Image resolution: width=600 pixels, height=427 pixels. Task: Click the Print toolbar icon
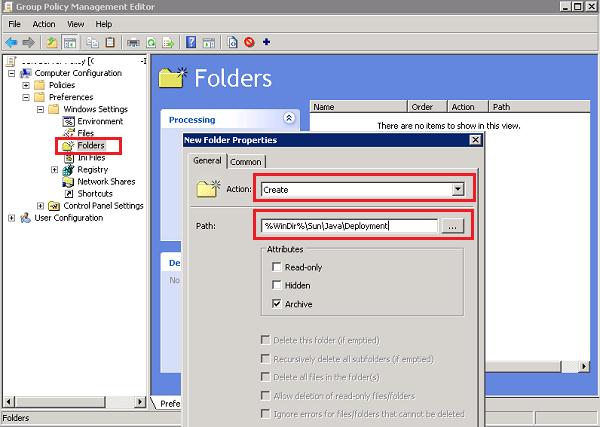point(134,43)
